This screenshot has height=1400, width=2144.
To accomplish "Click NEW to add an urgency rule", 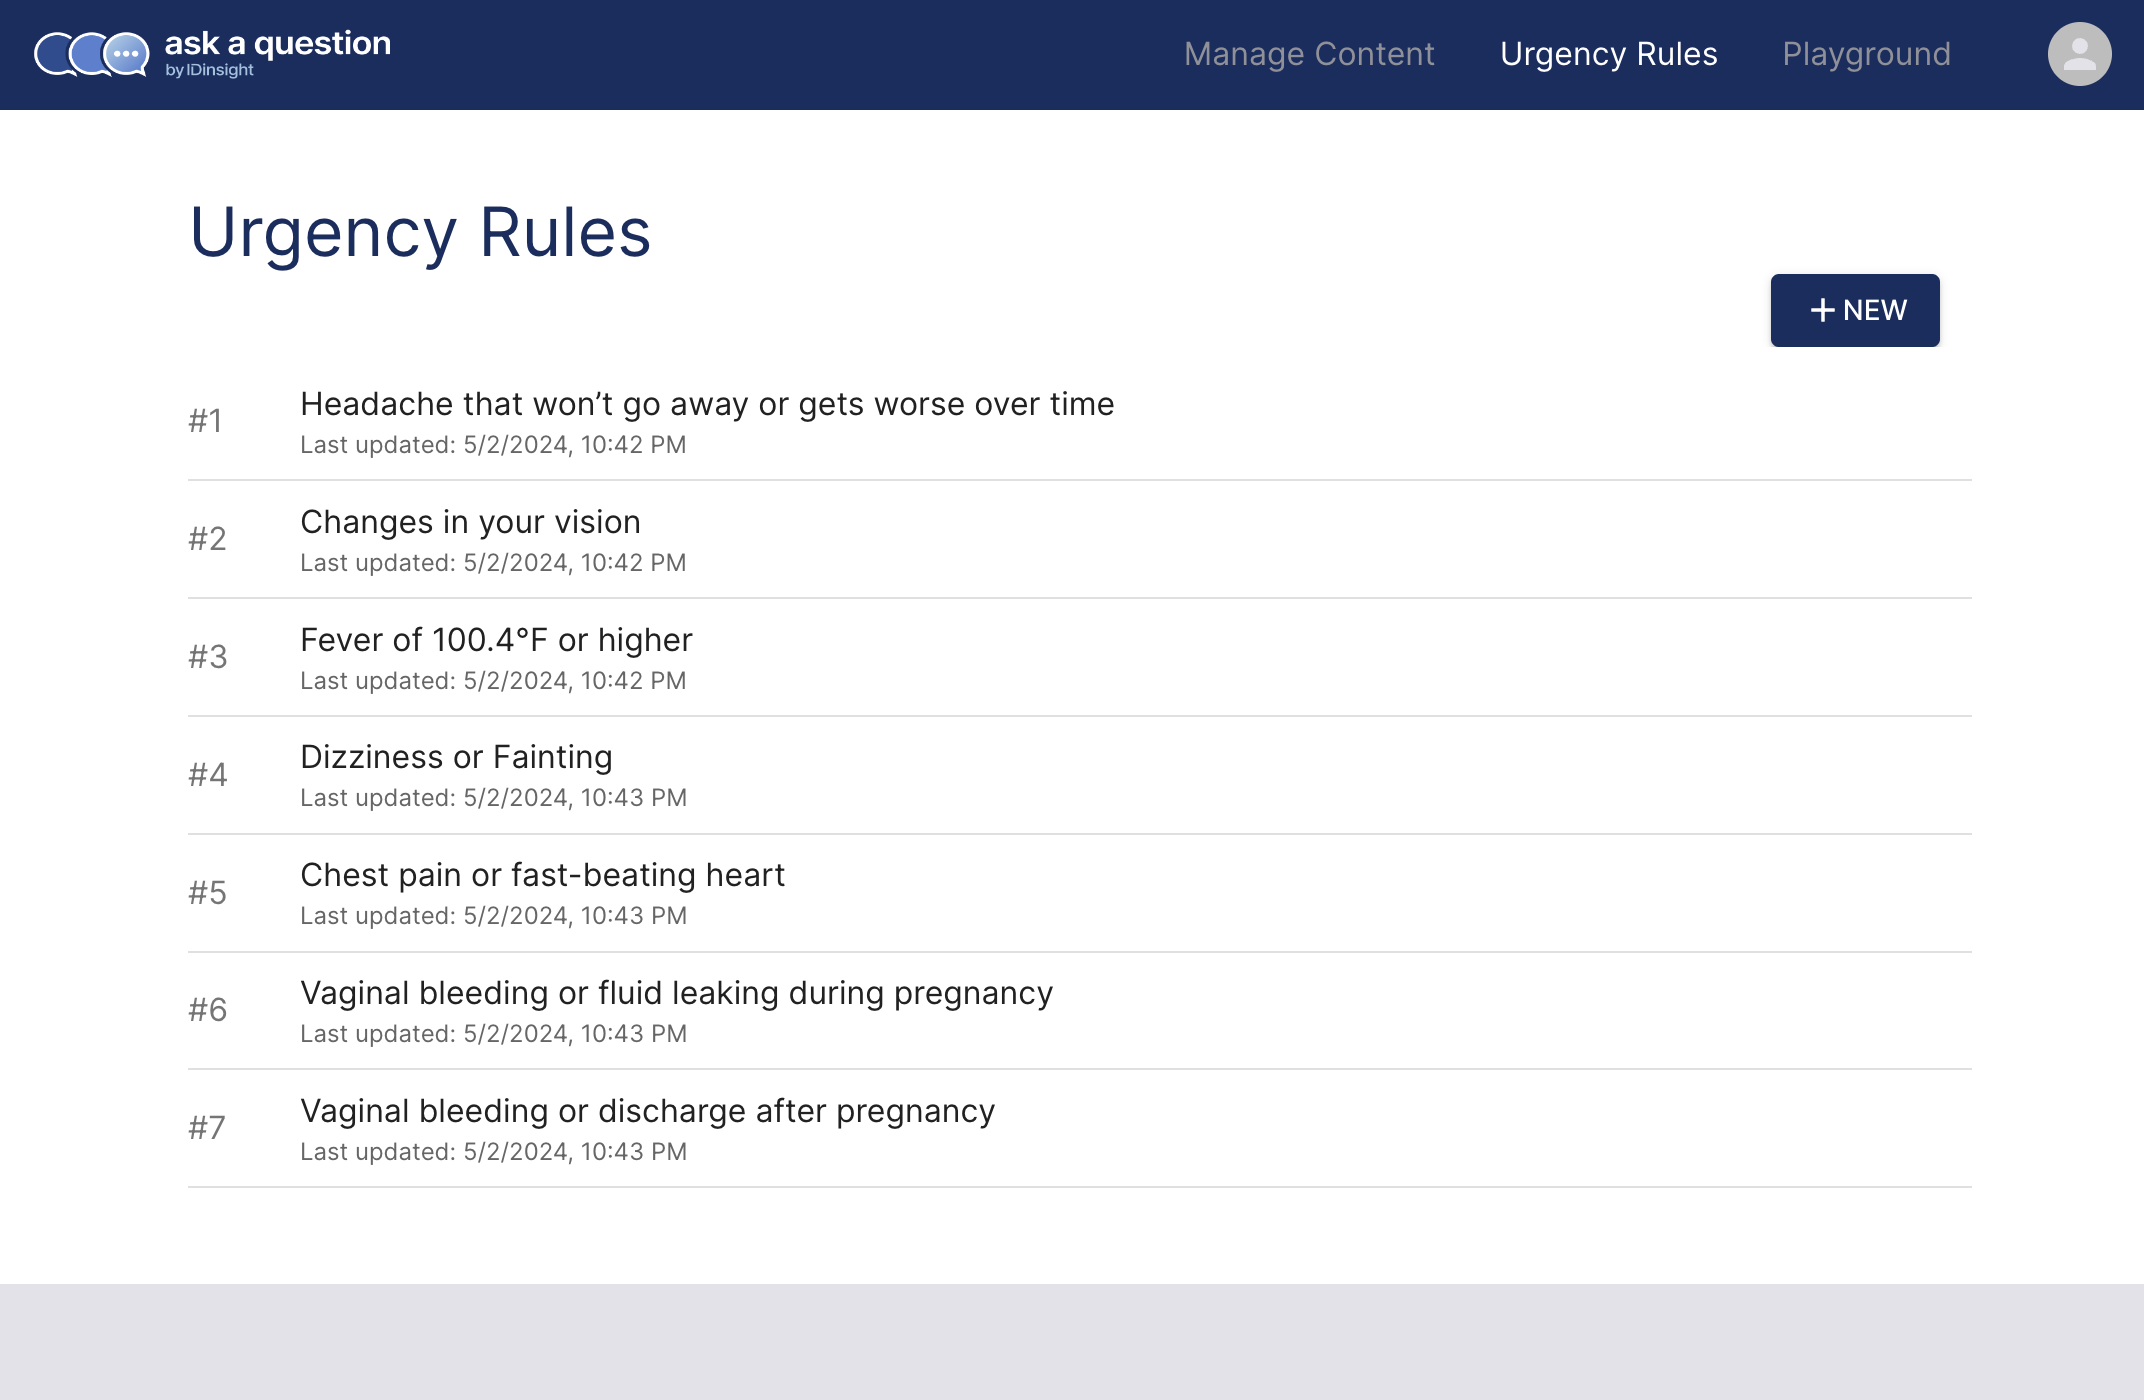I will coord(1855,311).
